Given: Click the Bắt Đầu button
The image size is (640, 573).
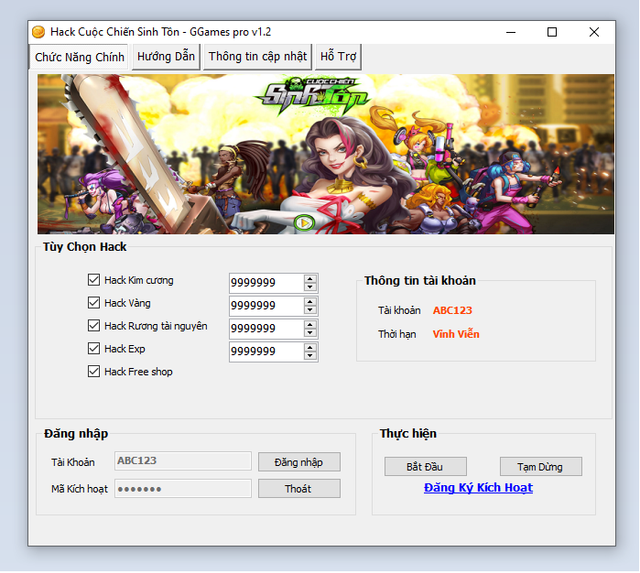Looking at the screenshot, I should (426, 467).
